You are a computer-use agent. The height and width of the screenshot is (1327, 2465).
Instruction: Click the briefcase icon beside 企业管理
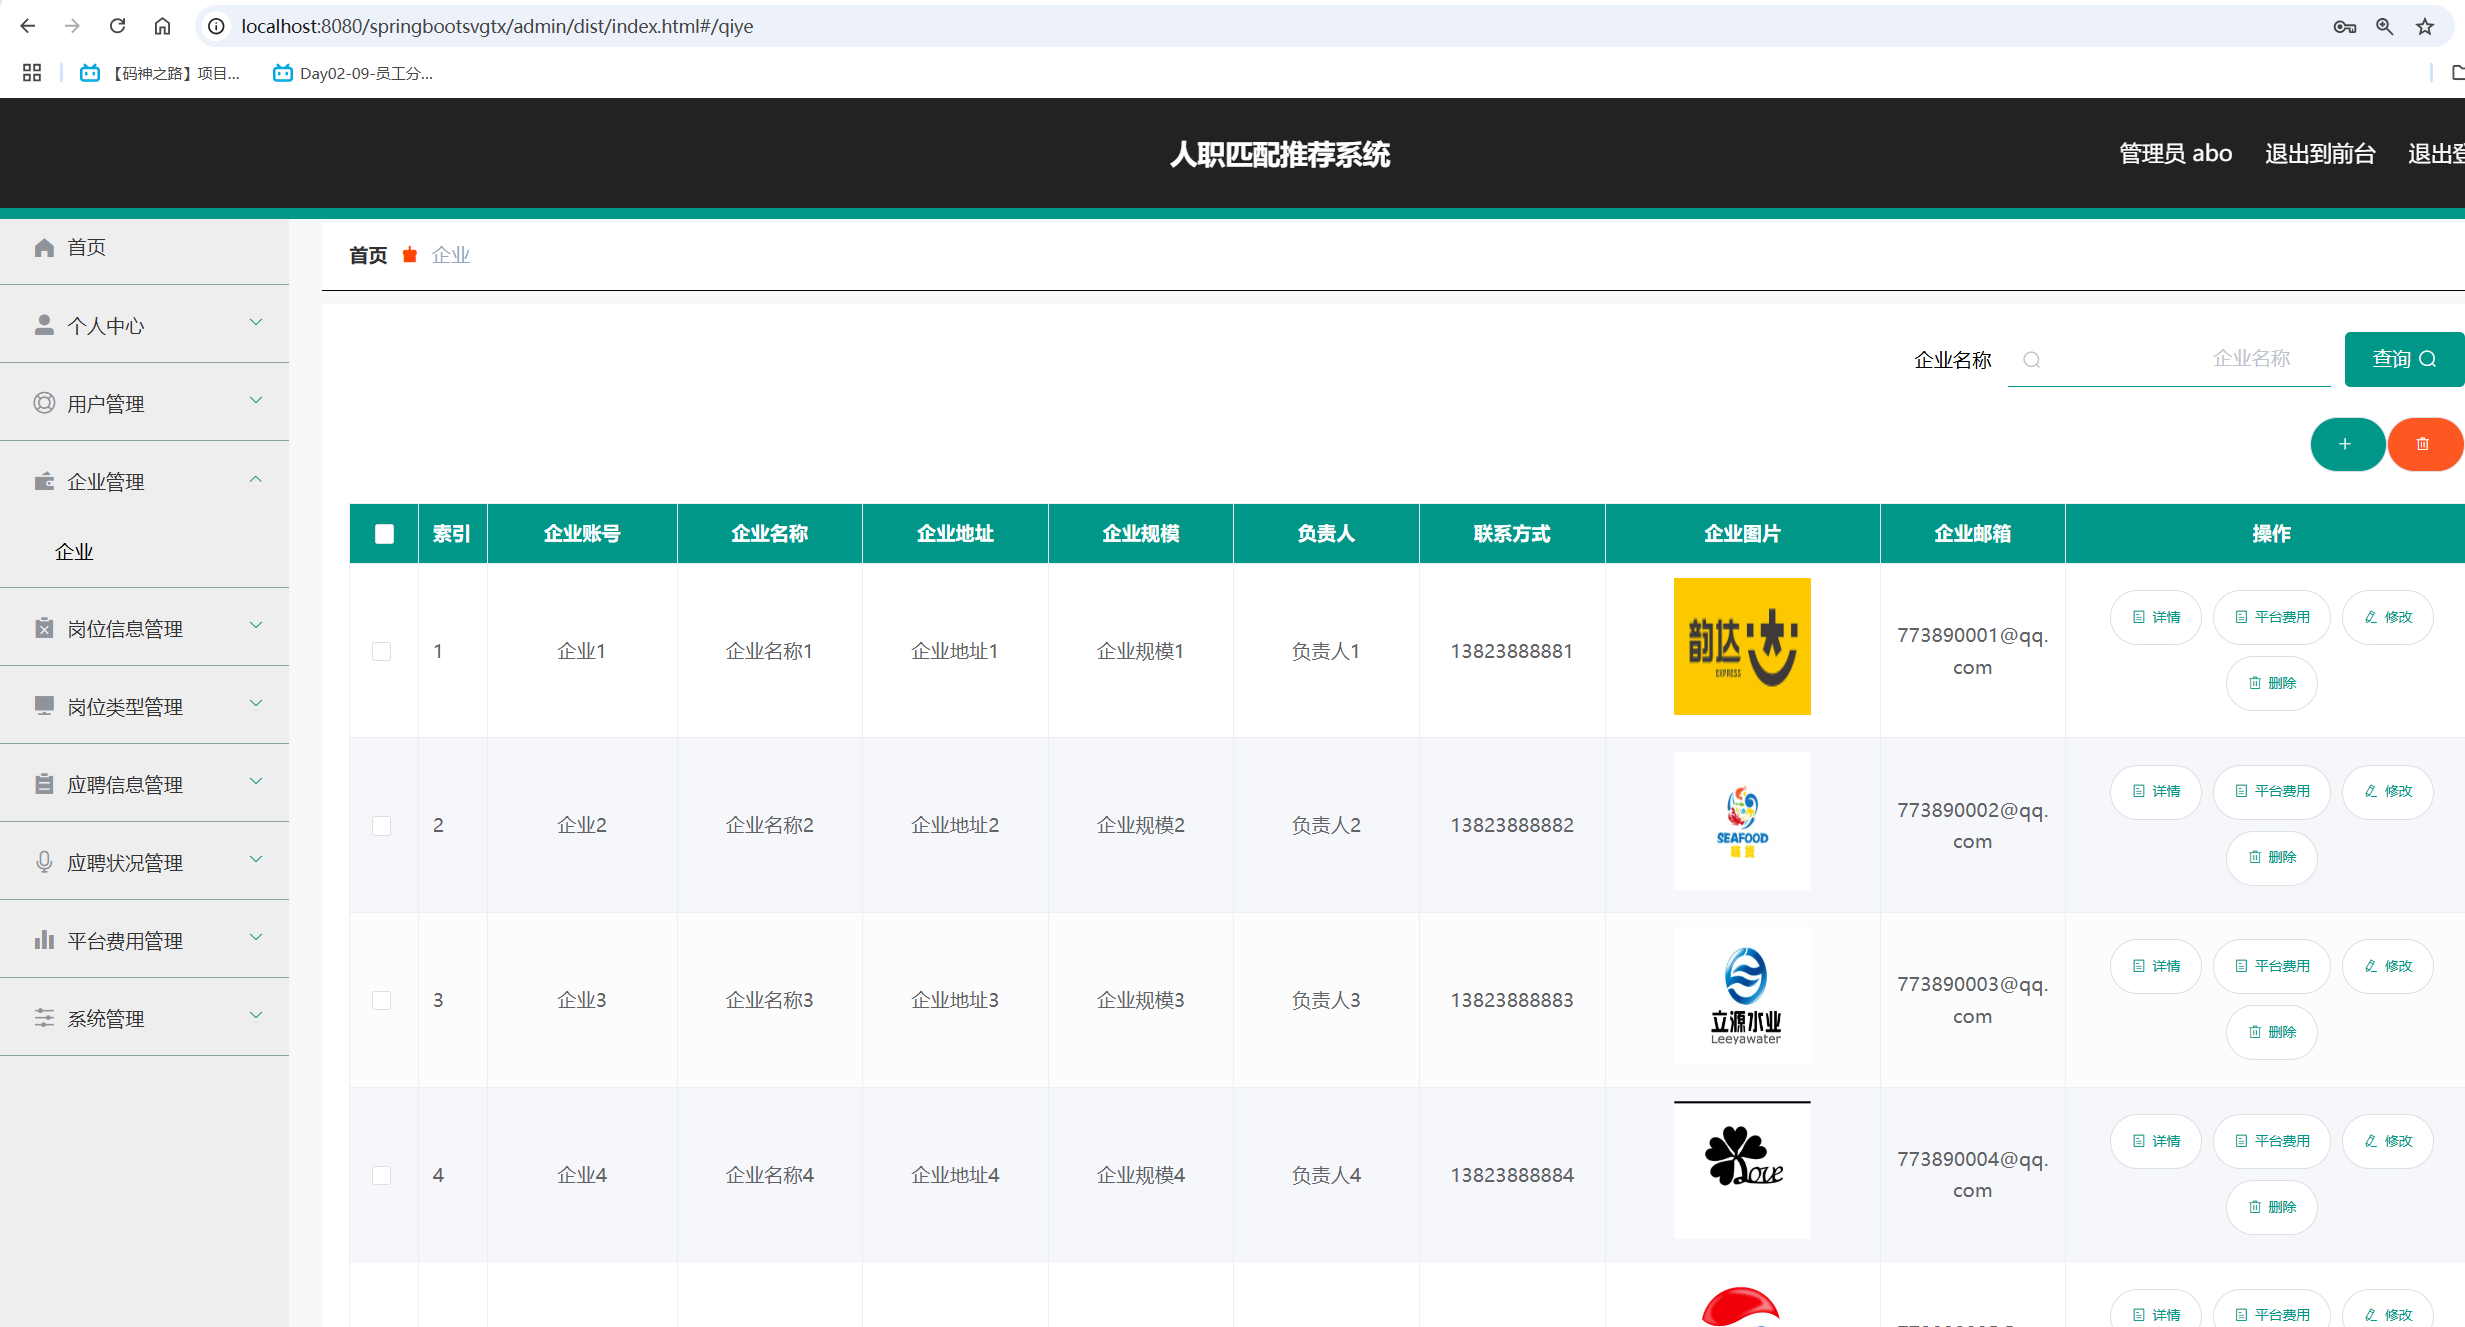[x=44, y=481]
